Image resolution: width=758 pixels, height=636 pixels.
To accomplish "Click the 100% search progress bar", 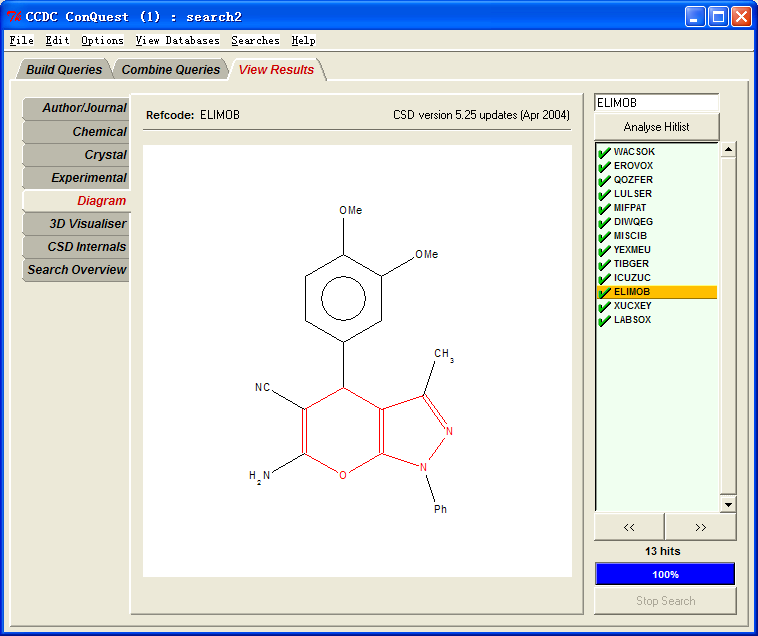I will coord(665,574).
